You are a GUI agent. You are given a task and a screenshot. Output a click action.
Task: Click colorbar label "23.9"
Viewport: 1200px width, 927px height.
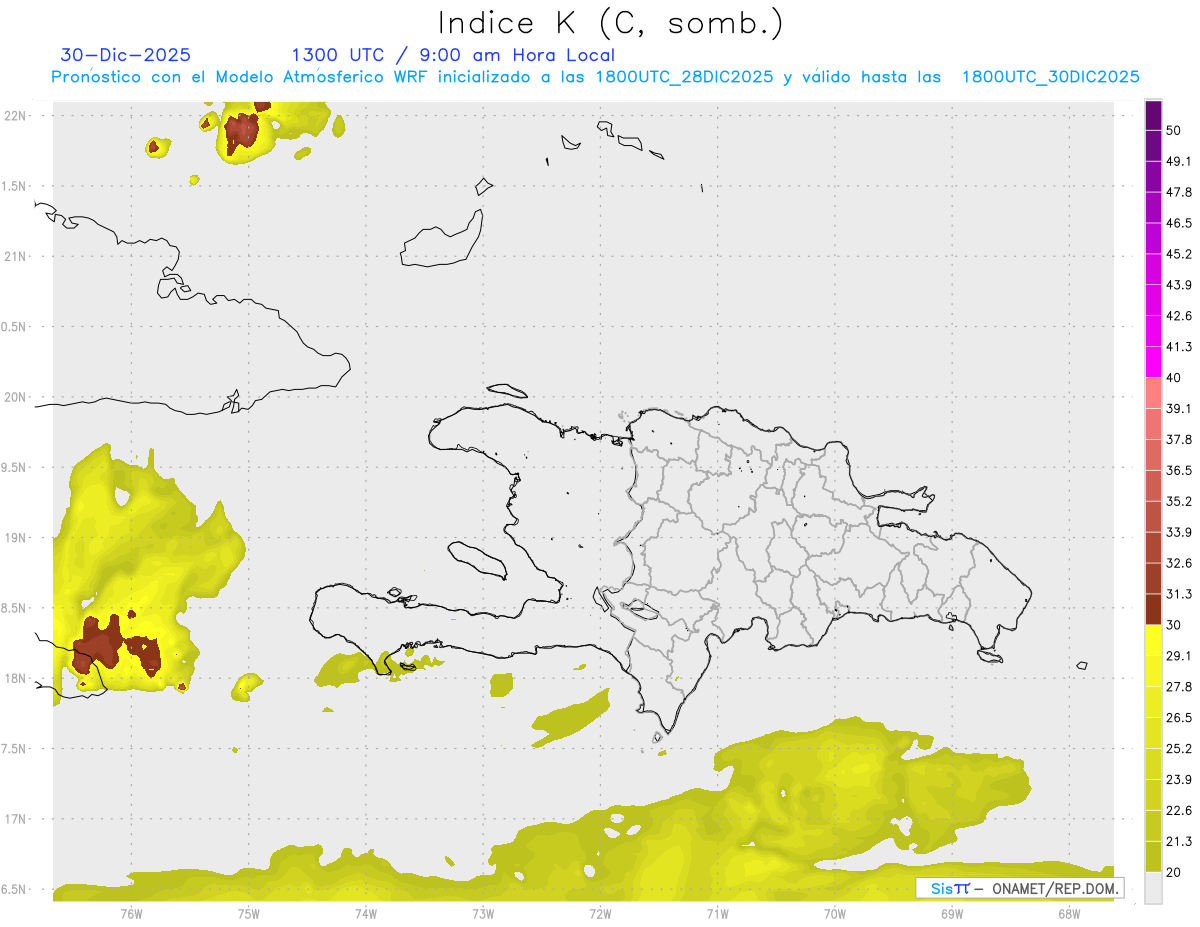(x=1179, y=780)
